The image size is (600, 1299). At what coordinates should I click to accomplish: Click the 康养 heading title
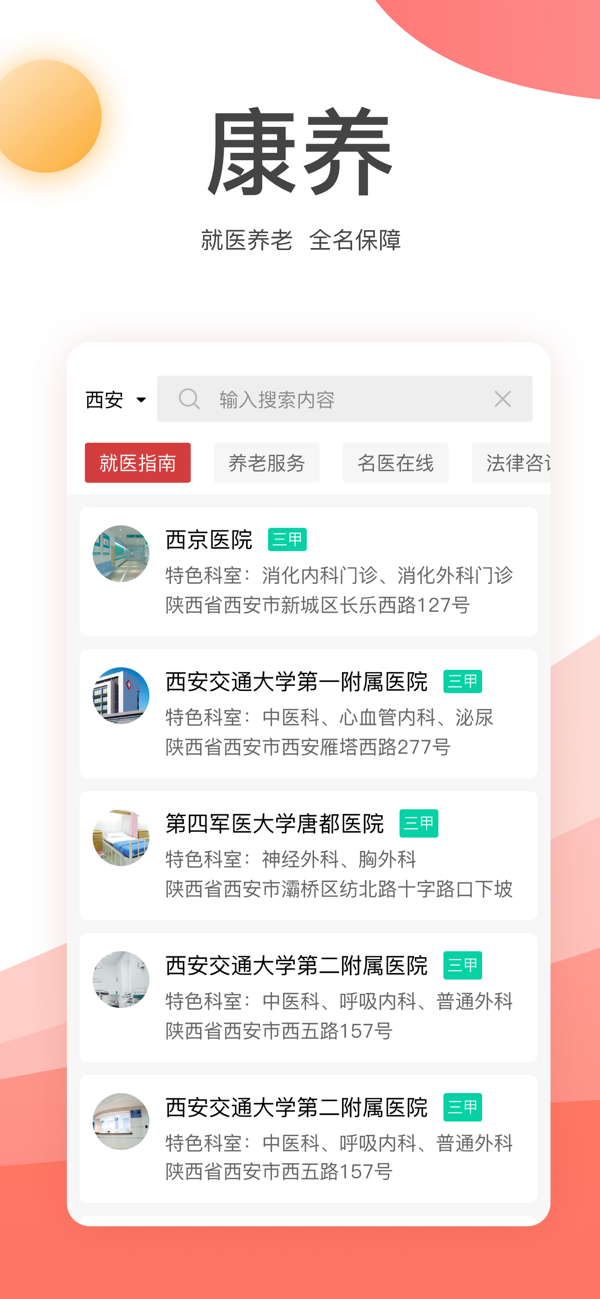pyautogui.click(x=300, y=153)
